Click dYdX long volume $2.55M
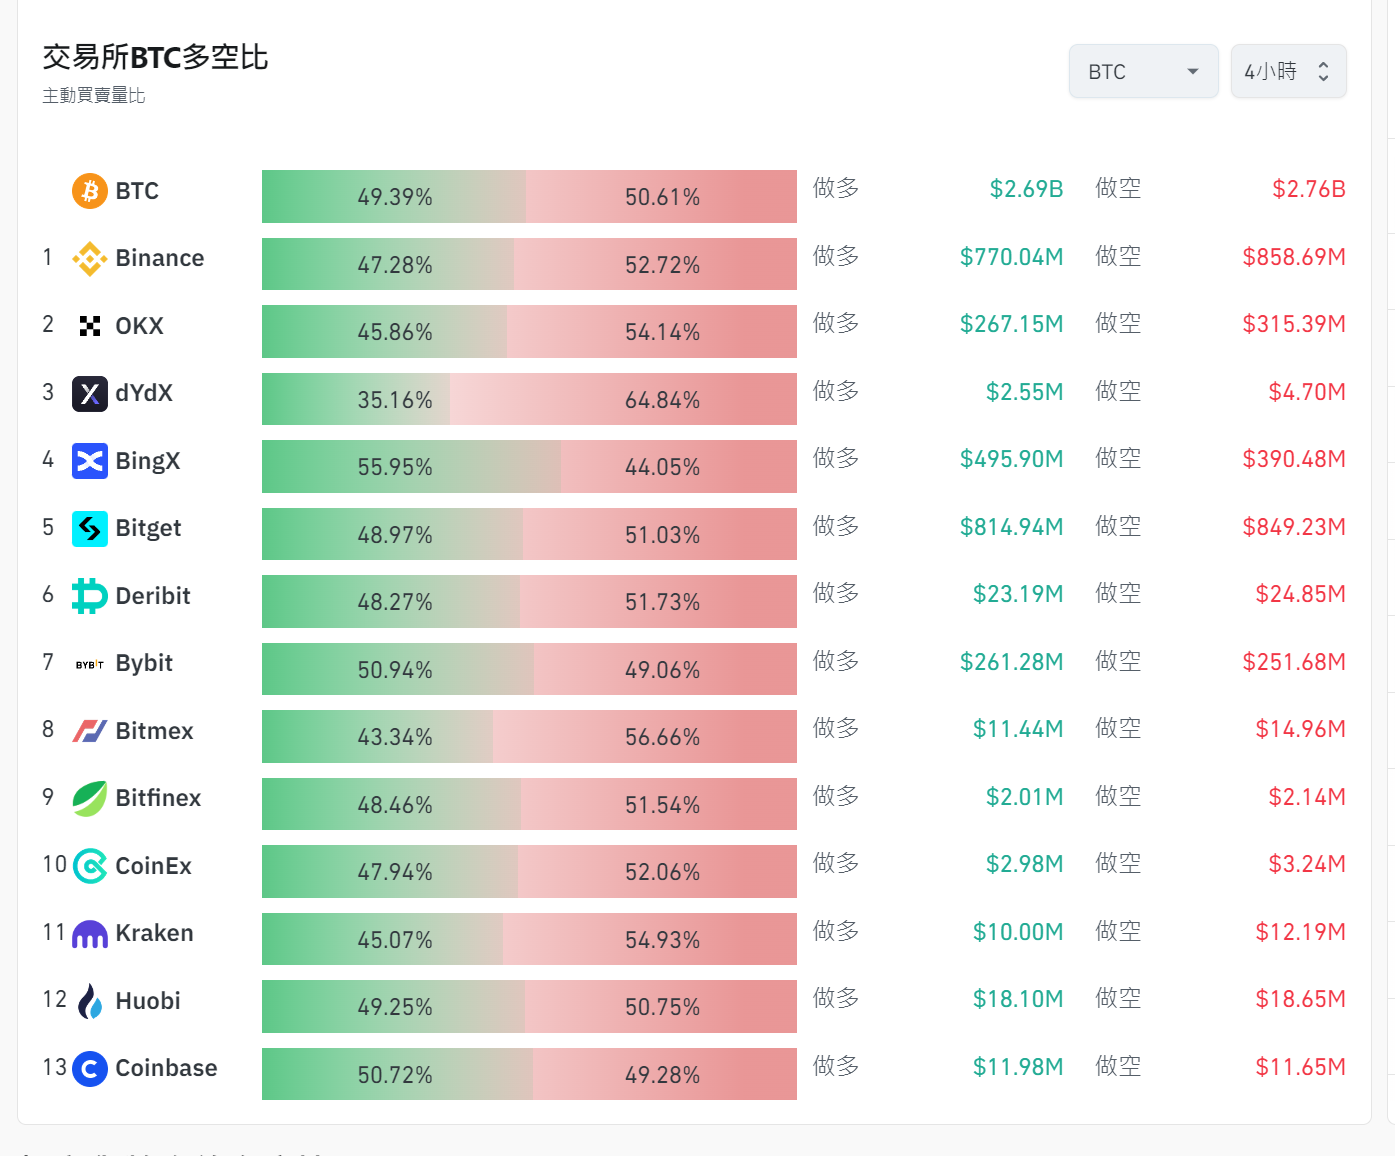 pyautogui.click(x=1024, y=392)
